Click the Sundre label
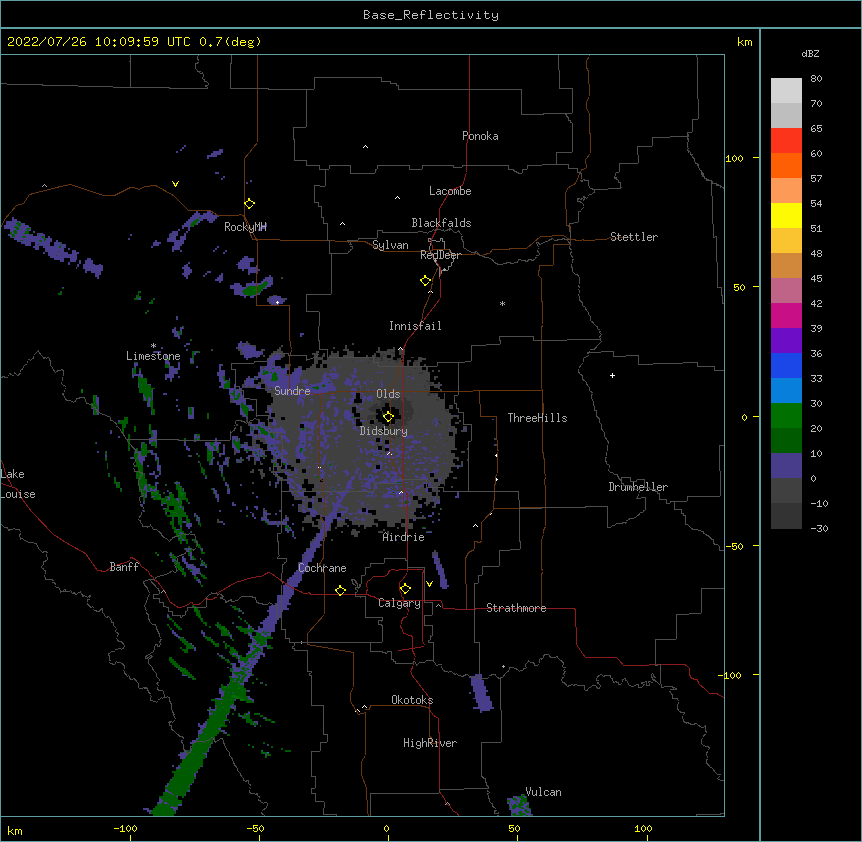The width and height of the screenshot is (862, 842). pos(292,391)
